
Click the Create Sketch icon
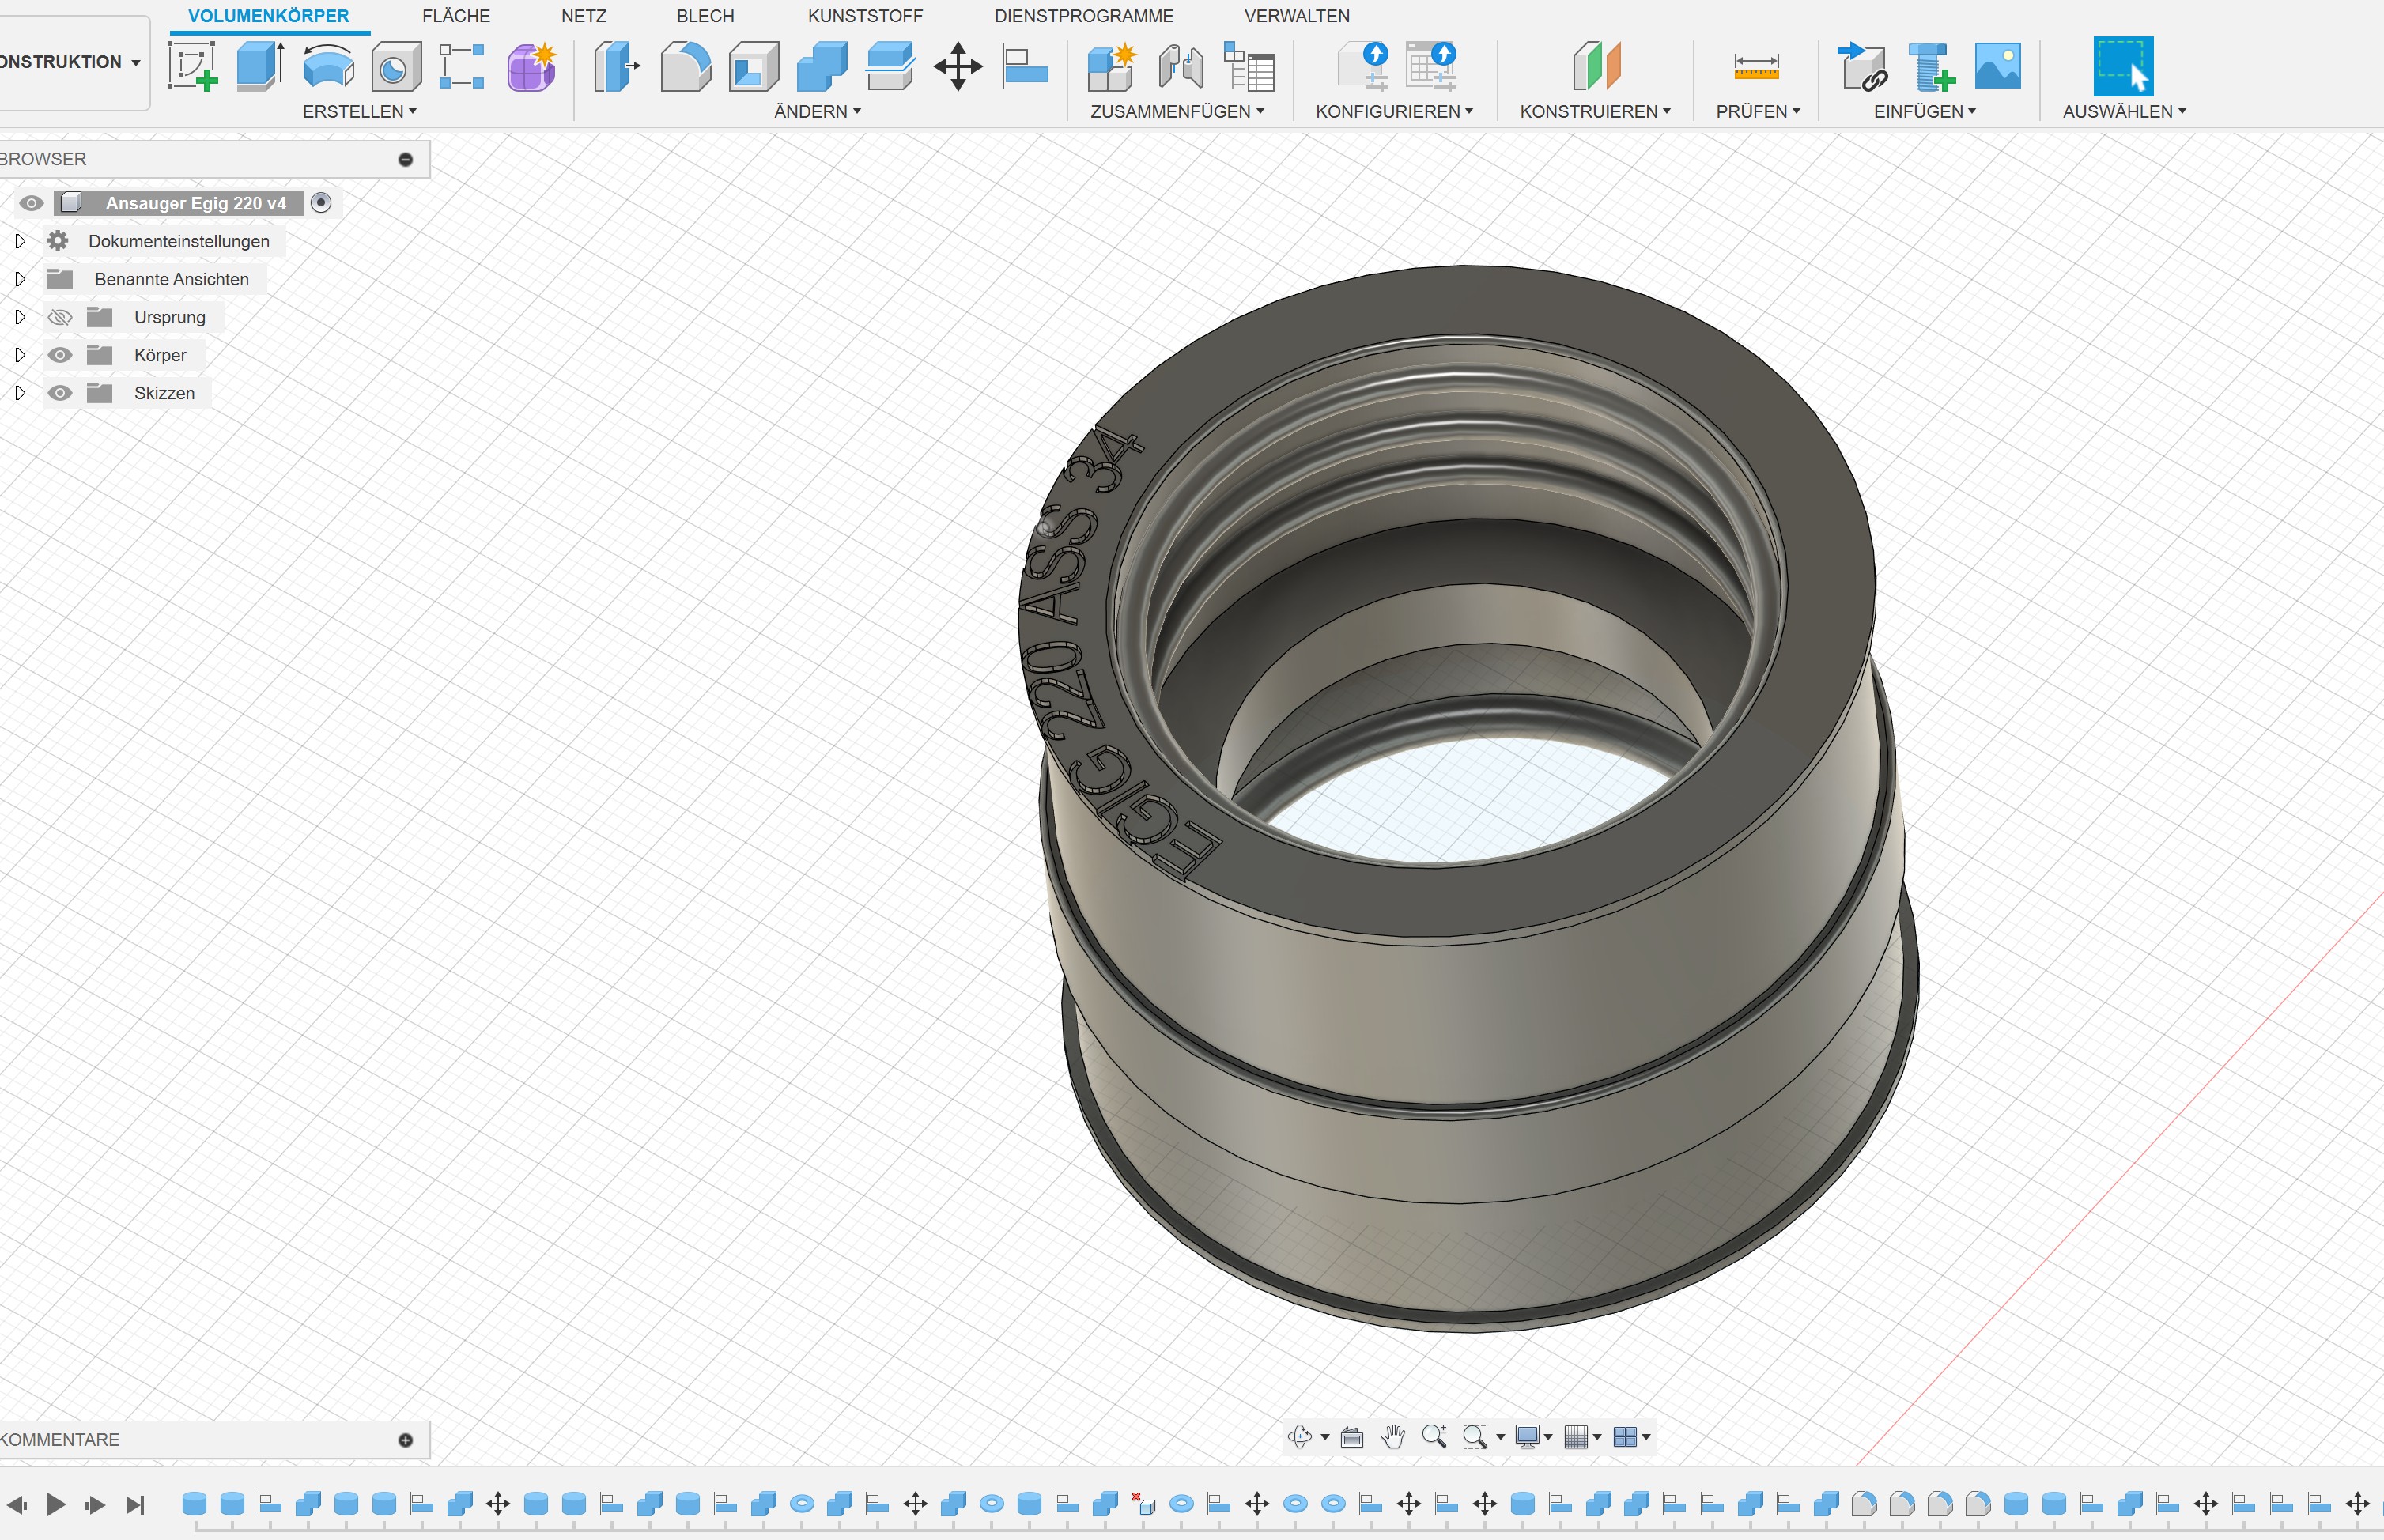192,66
